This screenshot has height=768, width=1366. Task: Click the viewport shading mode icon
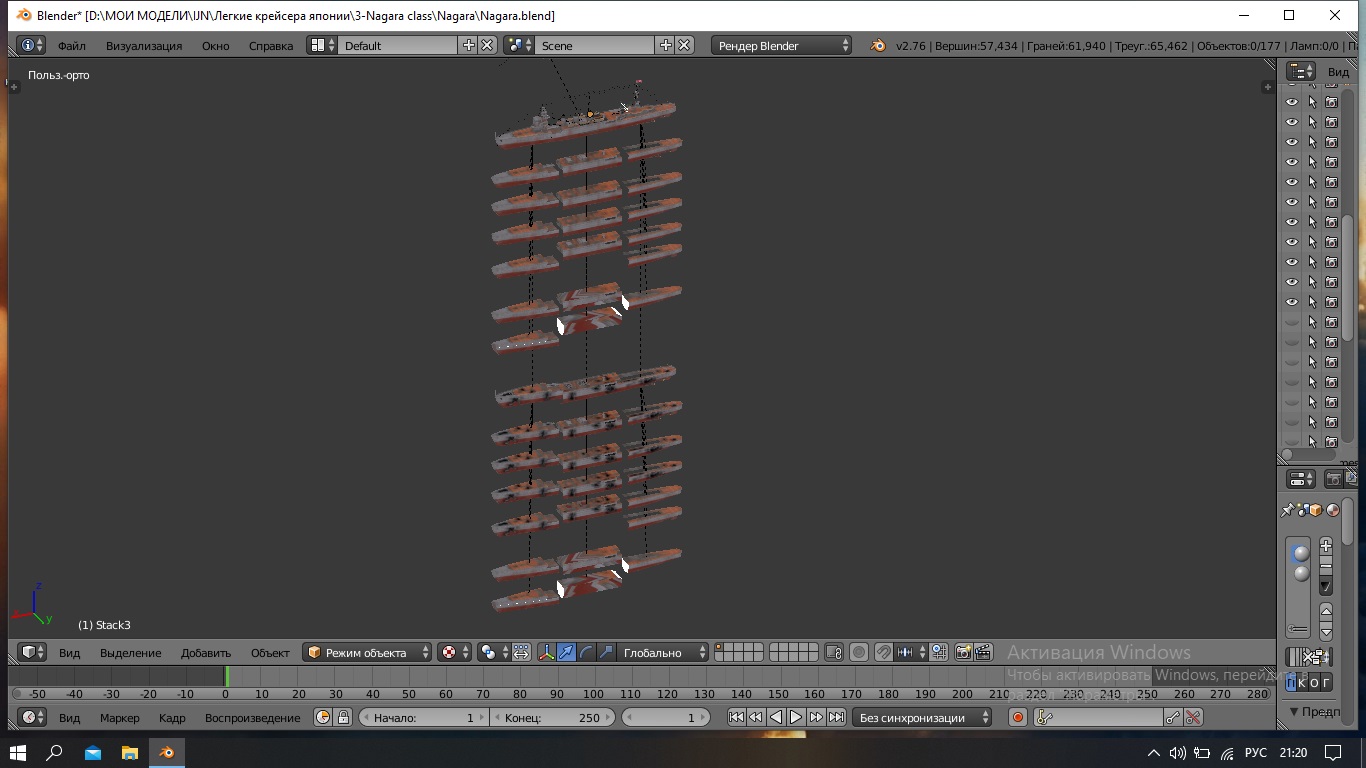pos(449,652)
